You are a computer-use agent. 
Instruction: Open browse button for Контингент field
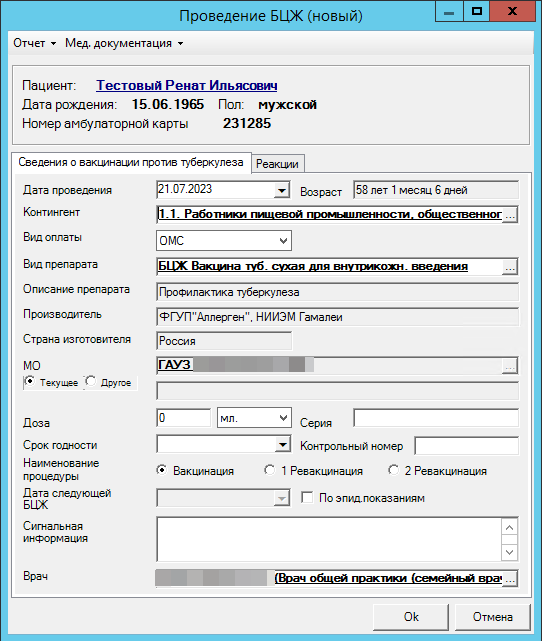tap(510, 215)
